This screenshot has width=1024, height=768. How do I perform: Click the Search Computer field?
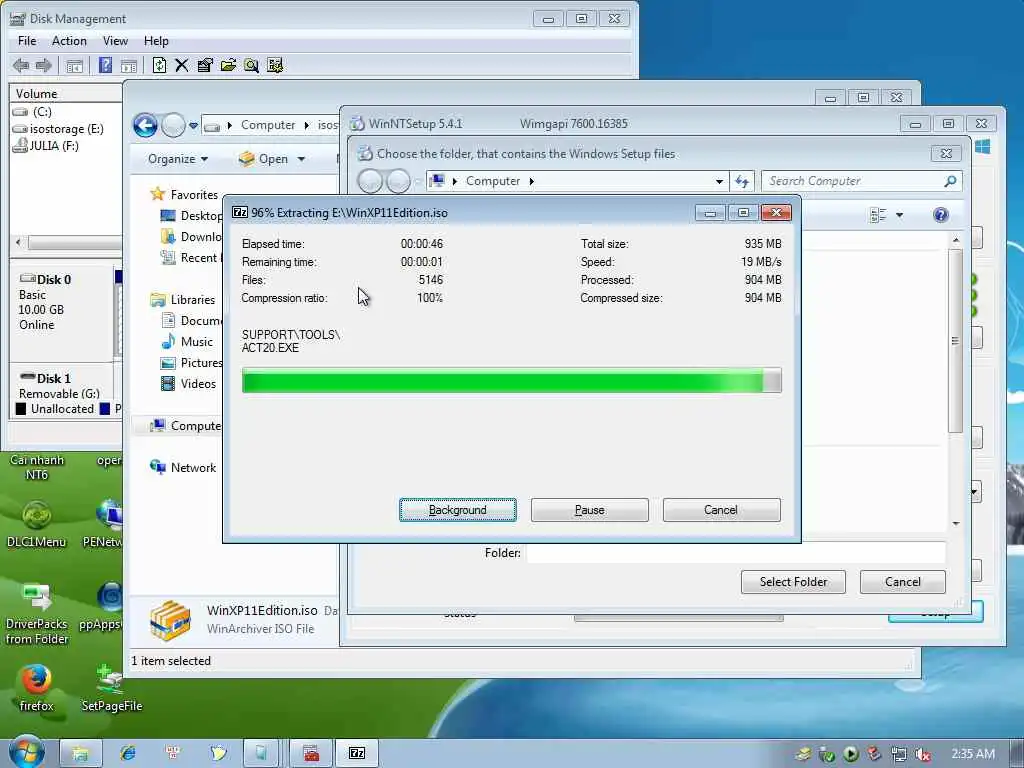pos(854,181)
